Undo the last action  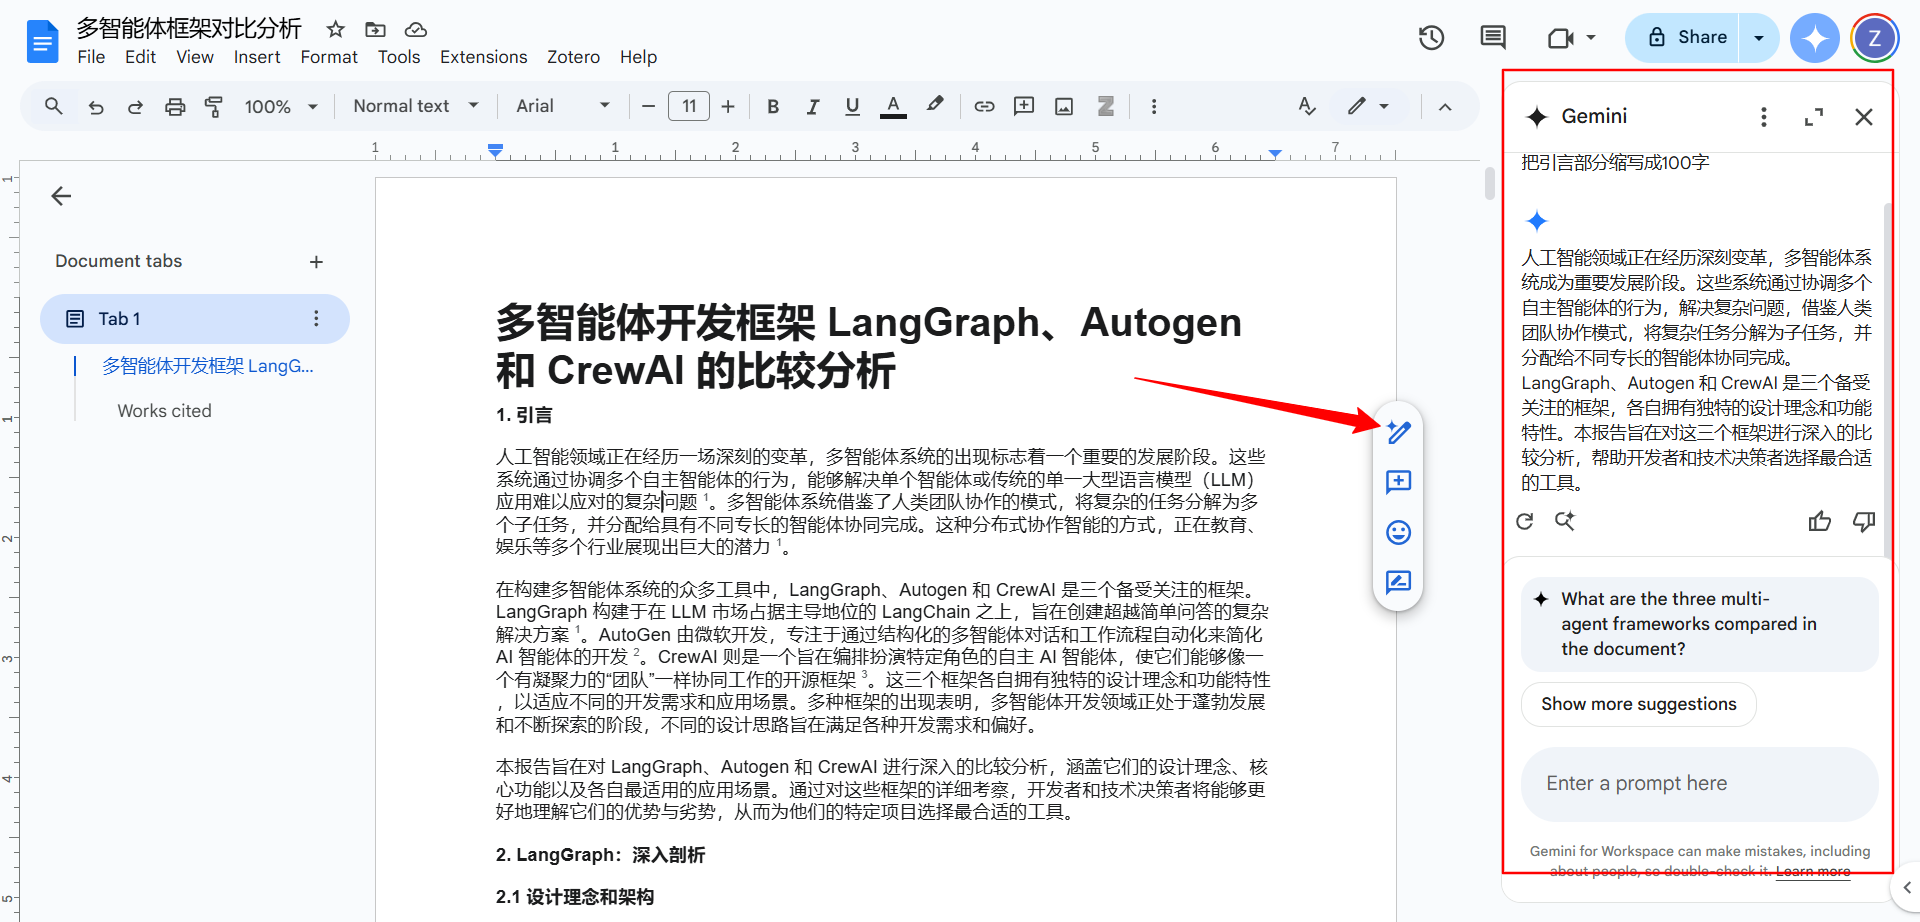[96, 106]
